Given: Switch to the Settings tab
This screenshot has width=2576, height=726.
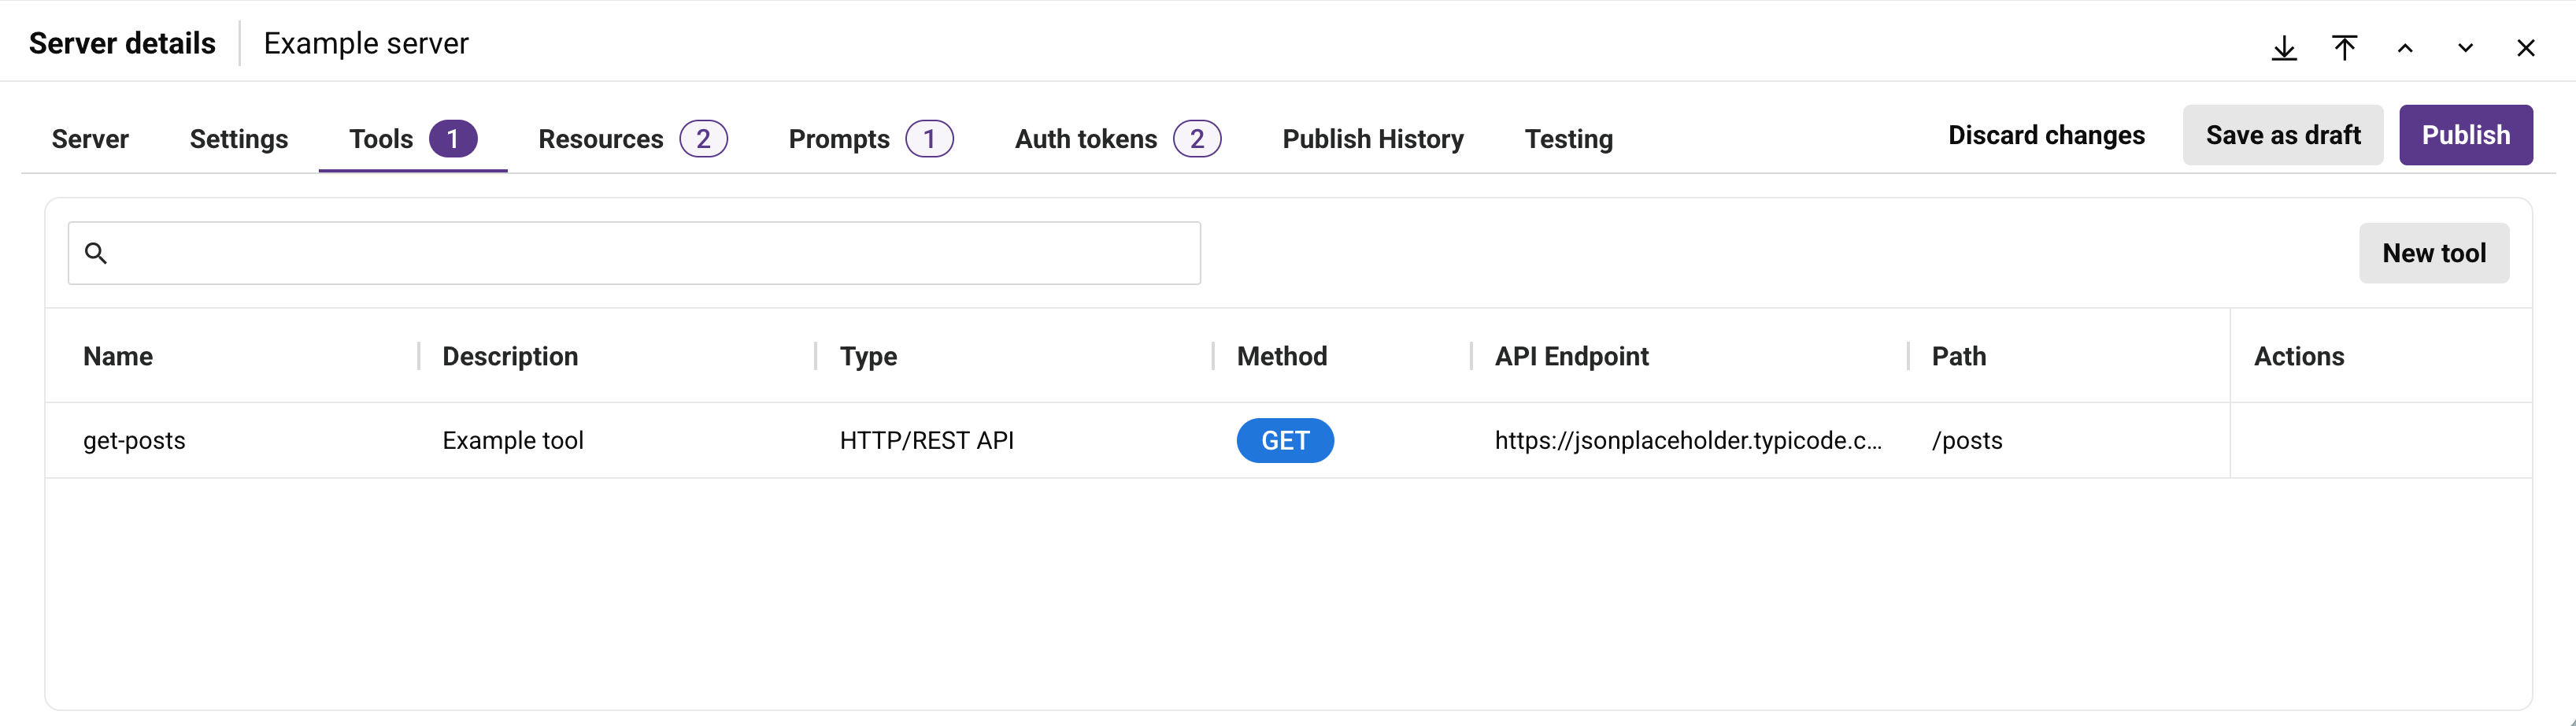Looking at the screenshot, I should [x=239, y=139].
